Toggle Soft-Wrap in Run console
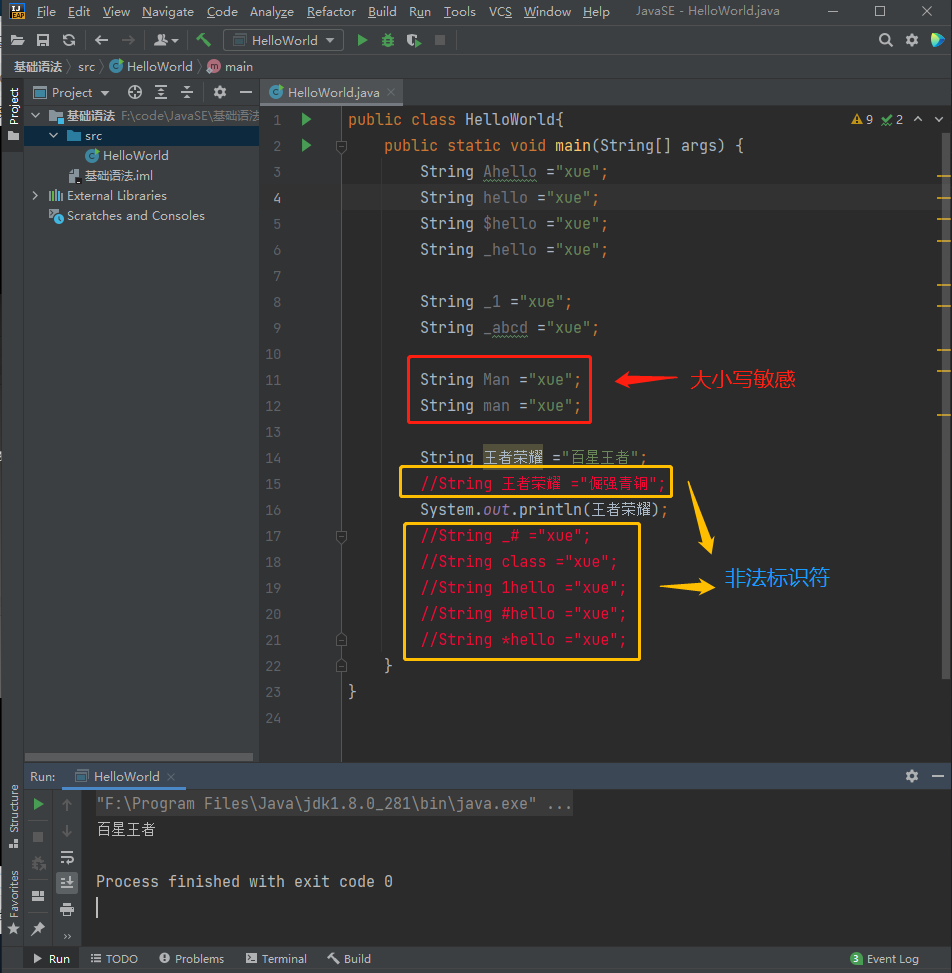This screenshot has width=952, height=973. tap(67, 858)
